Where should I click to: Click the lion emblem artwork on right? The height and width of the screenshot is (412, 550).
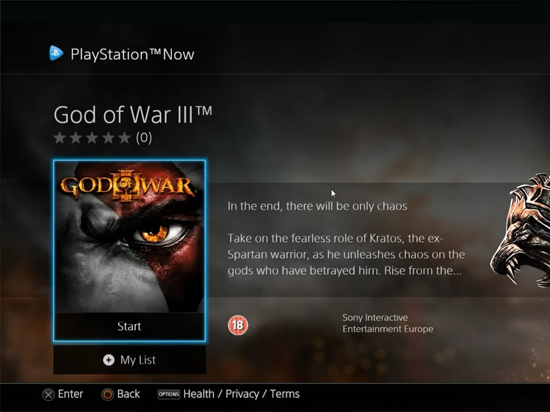(x=521, y=229)
